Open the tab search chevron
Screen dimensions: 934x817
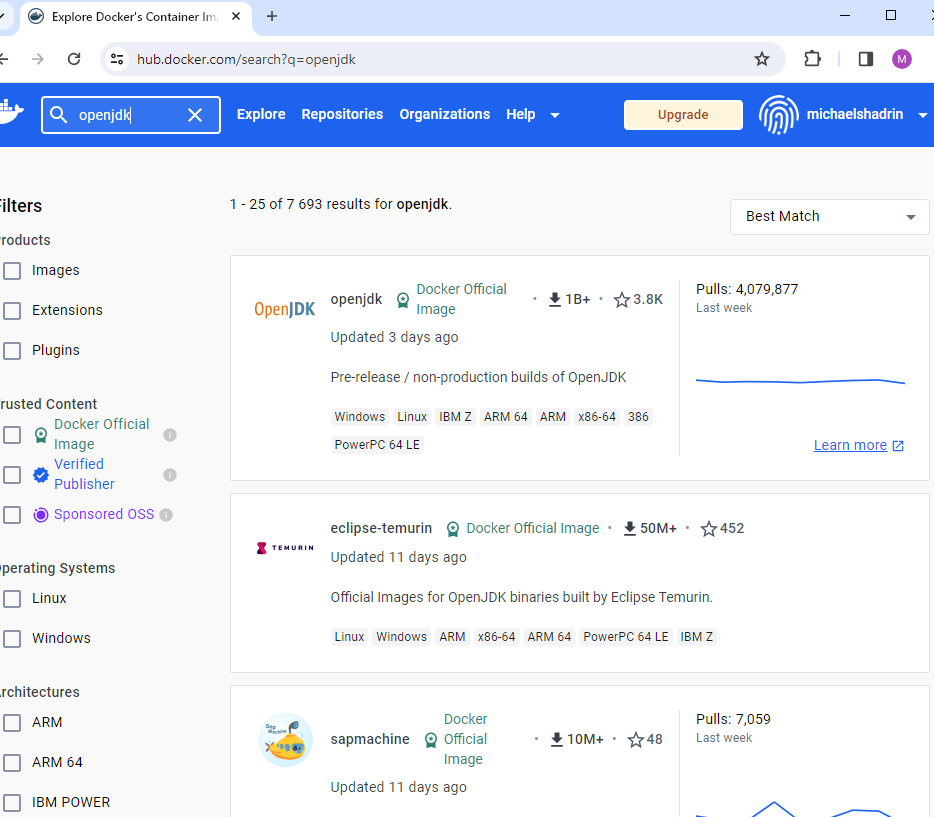point(2,16)
